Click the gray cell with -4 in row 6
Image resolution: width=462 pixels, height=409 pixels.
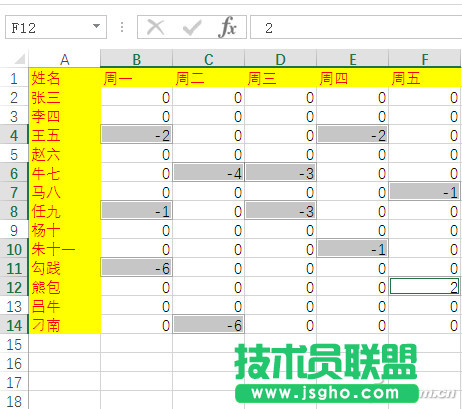click(208, 173)
